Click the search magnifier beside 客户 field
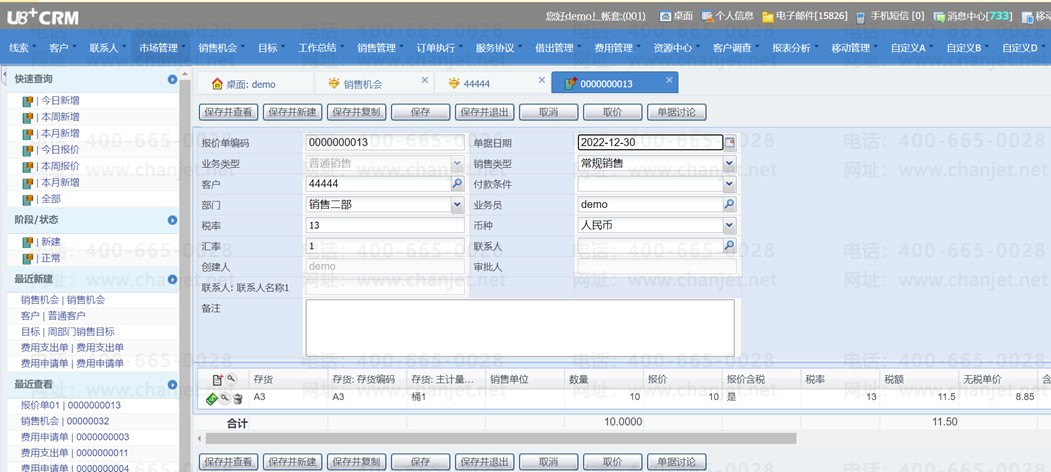Screen dimensions: 1051x472 click(x=457, y=184)
